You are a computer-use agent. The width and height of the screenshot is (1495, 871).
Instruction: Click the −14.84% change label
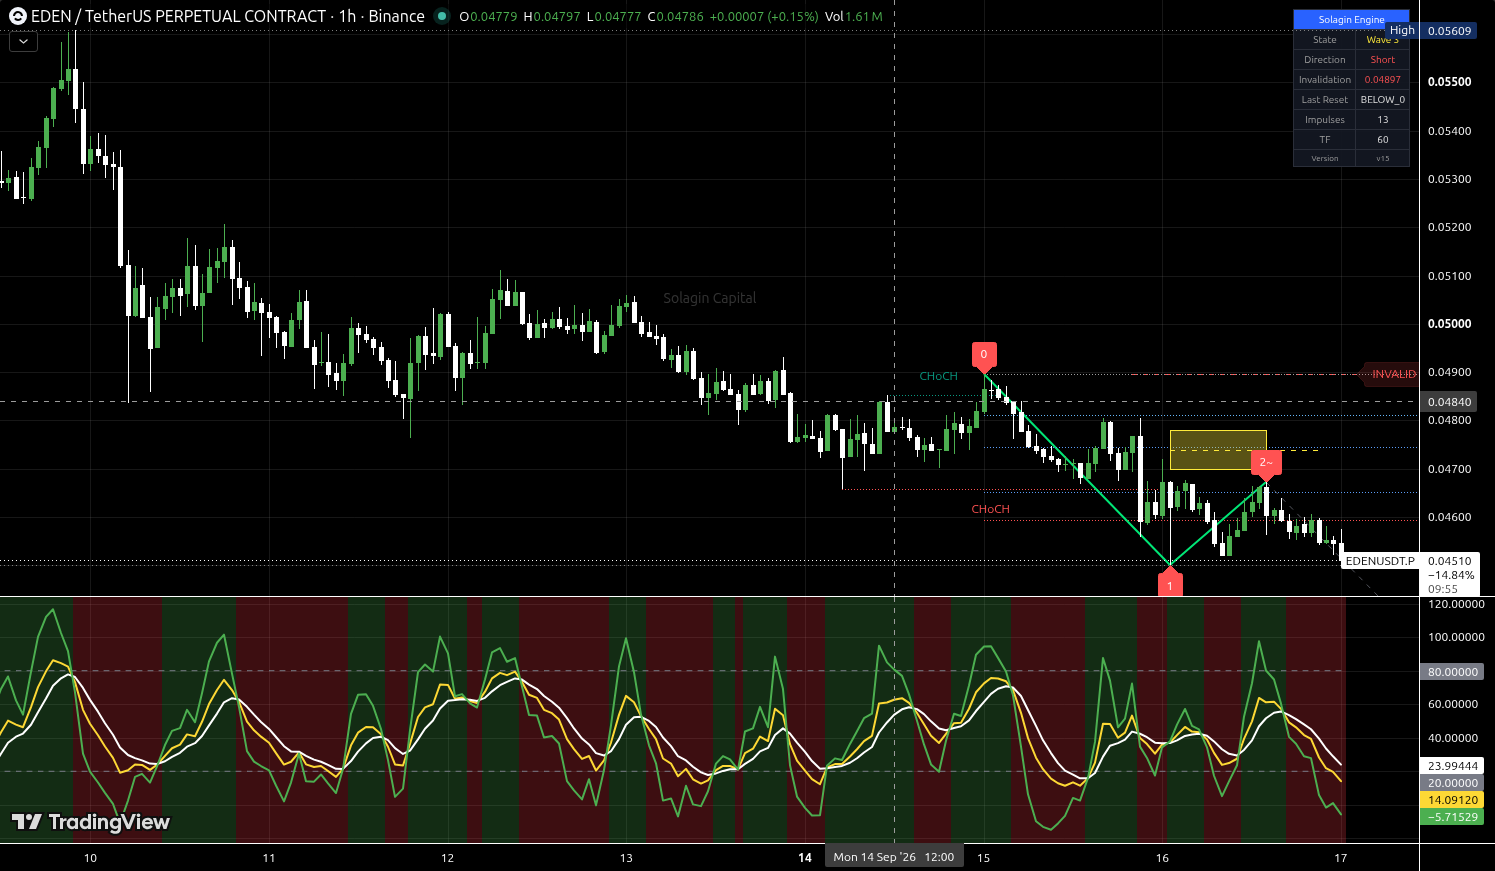[x=1449, y=575]
